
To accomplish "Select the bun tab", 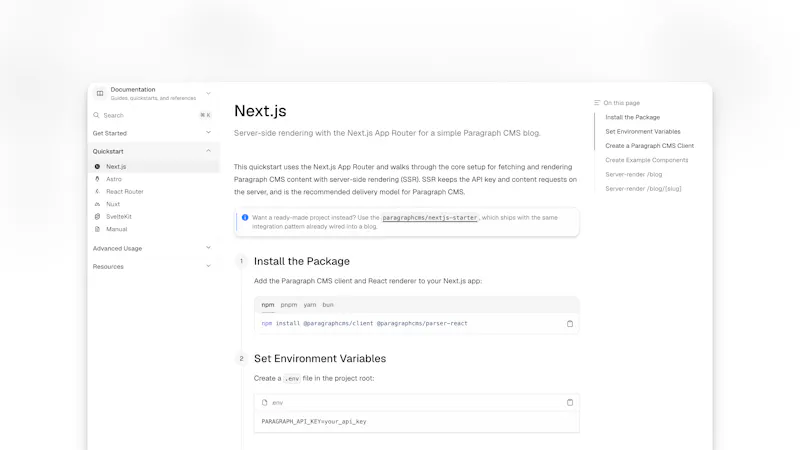I will coord(328,305).
